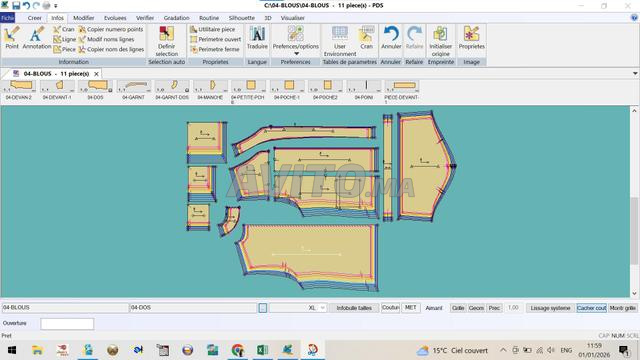Run Copier numero points
Image resolution: width=640 pixels, height=360 pixels.
[x=111, y=29]
